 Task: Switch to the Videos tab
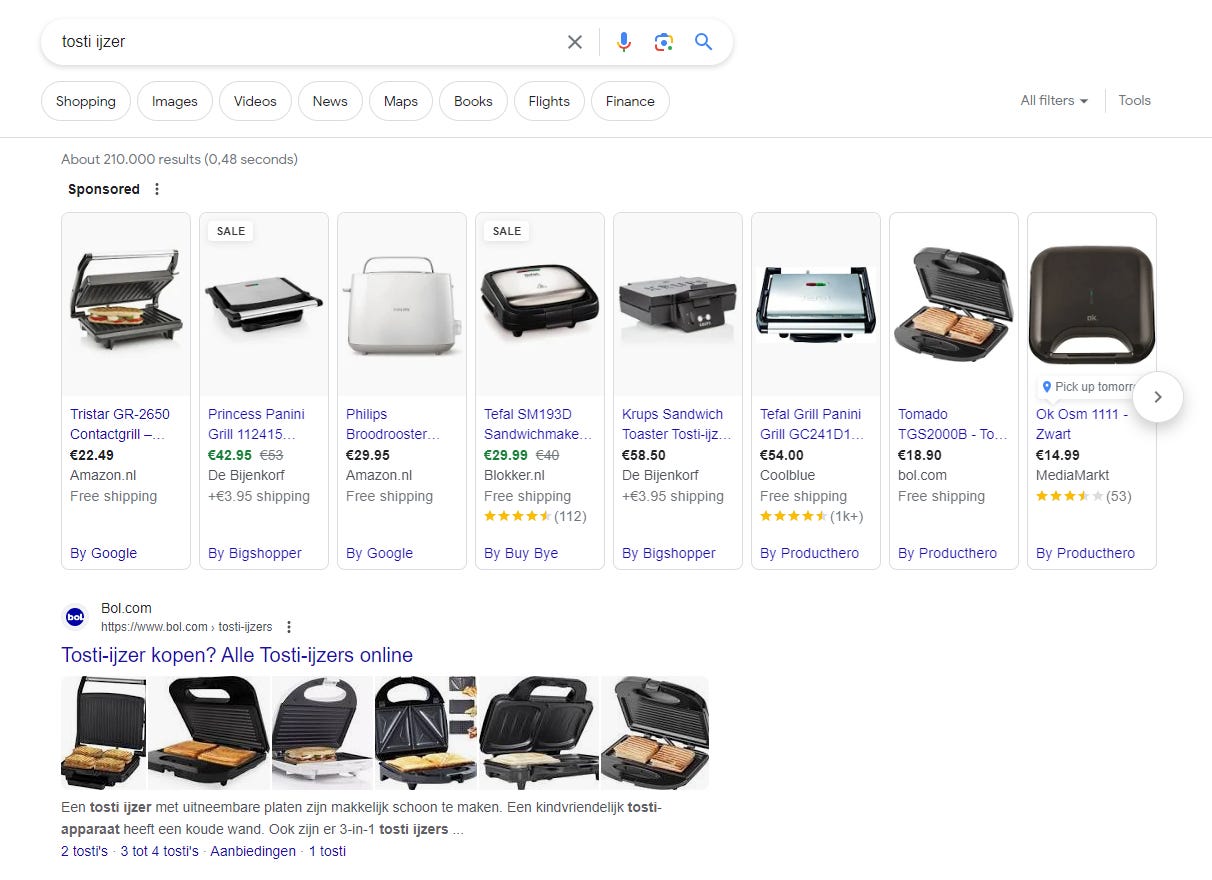point(255,101)
